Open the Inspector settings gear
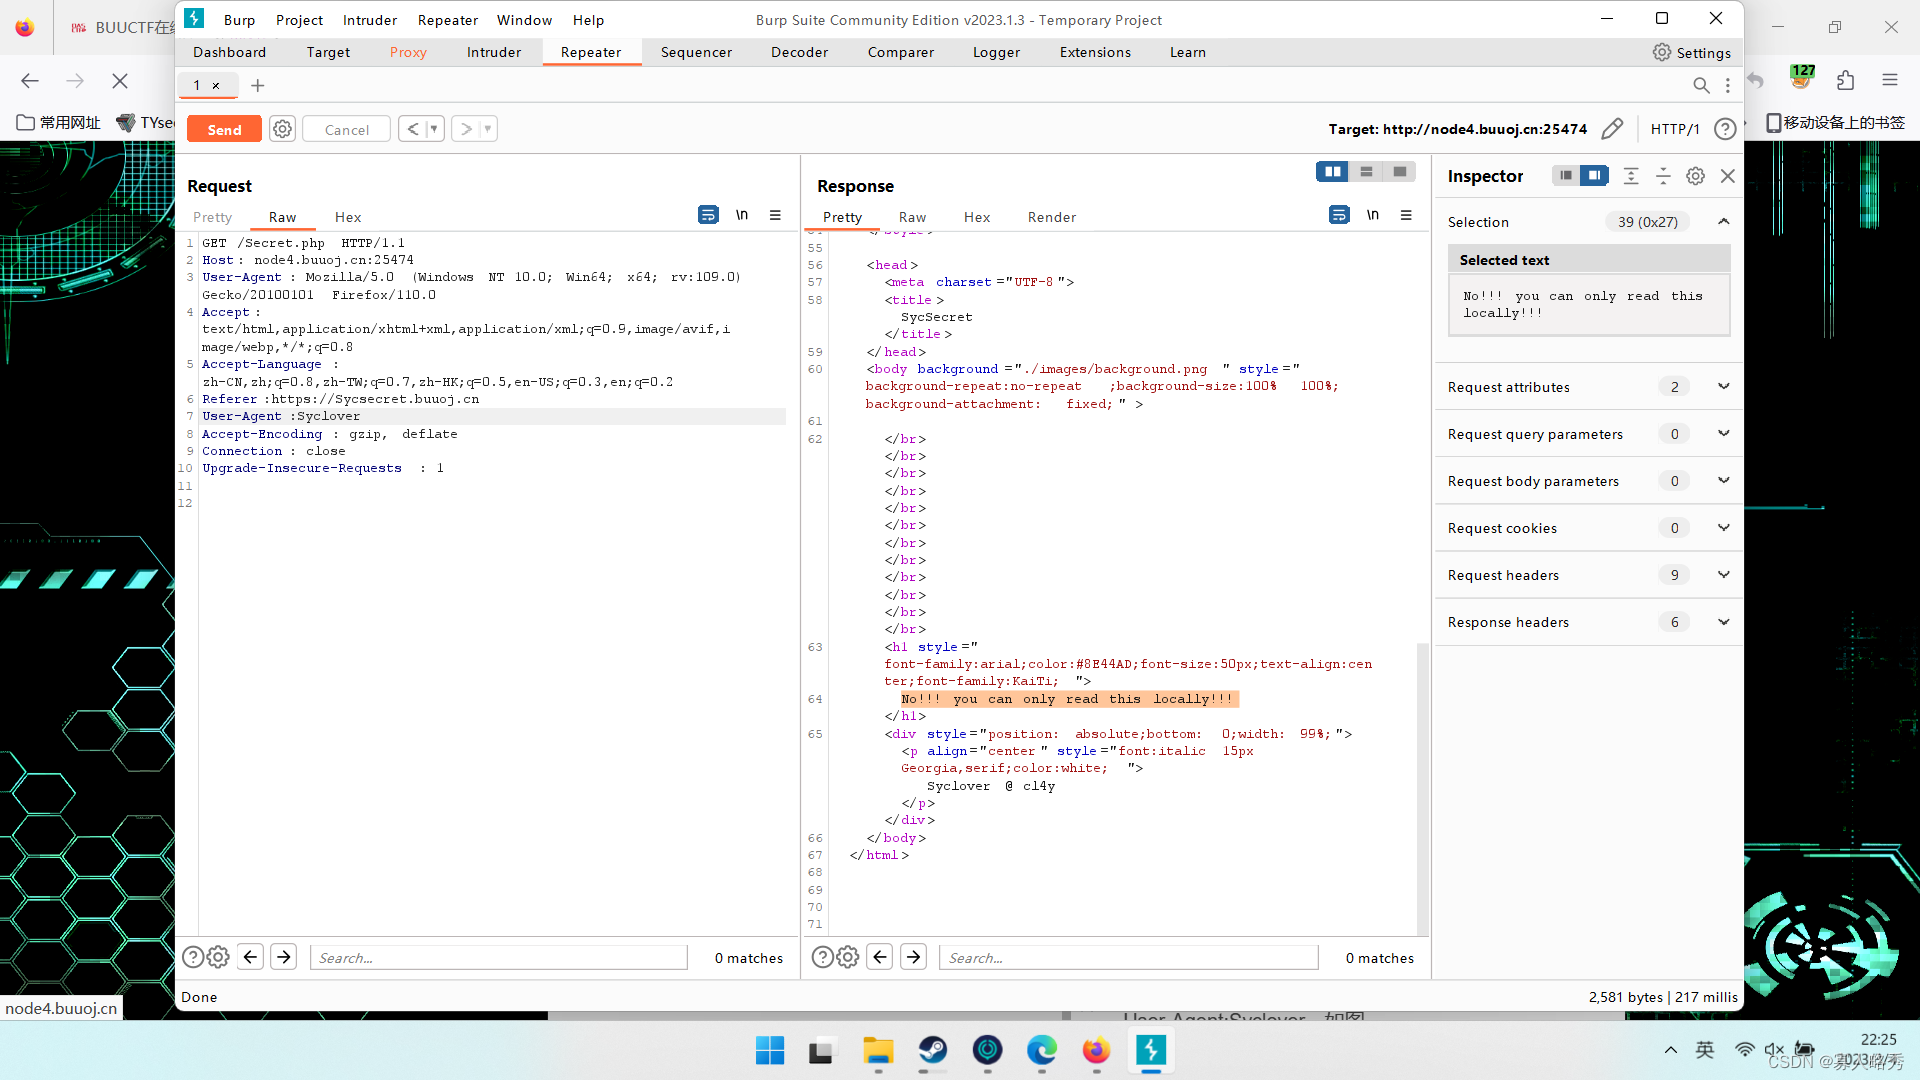Viewport: 1920px width, 1080px height. tap(1695, 176)
